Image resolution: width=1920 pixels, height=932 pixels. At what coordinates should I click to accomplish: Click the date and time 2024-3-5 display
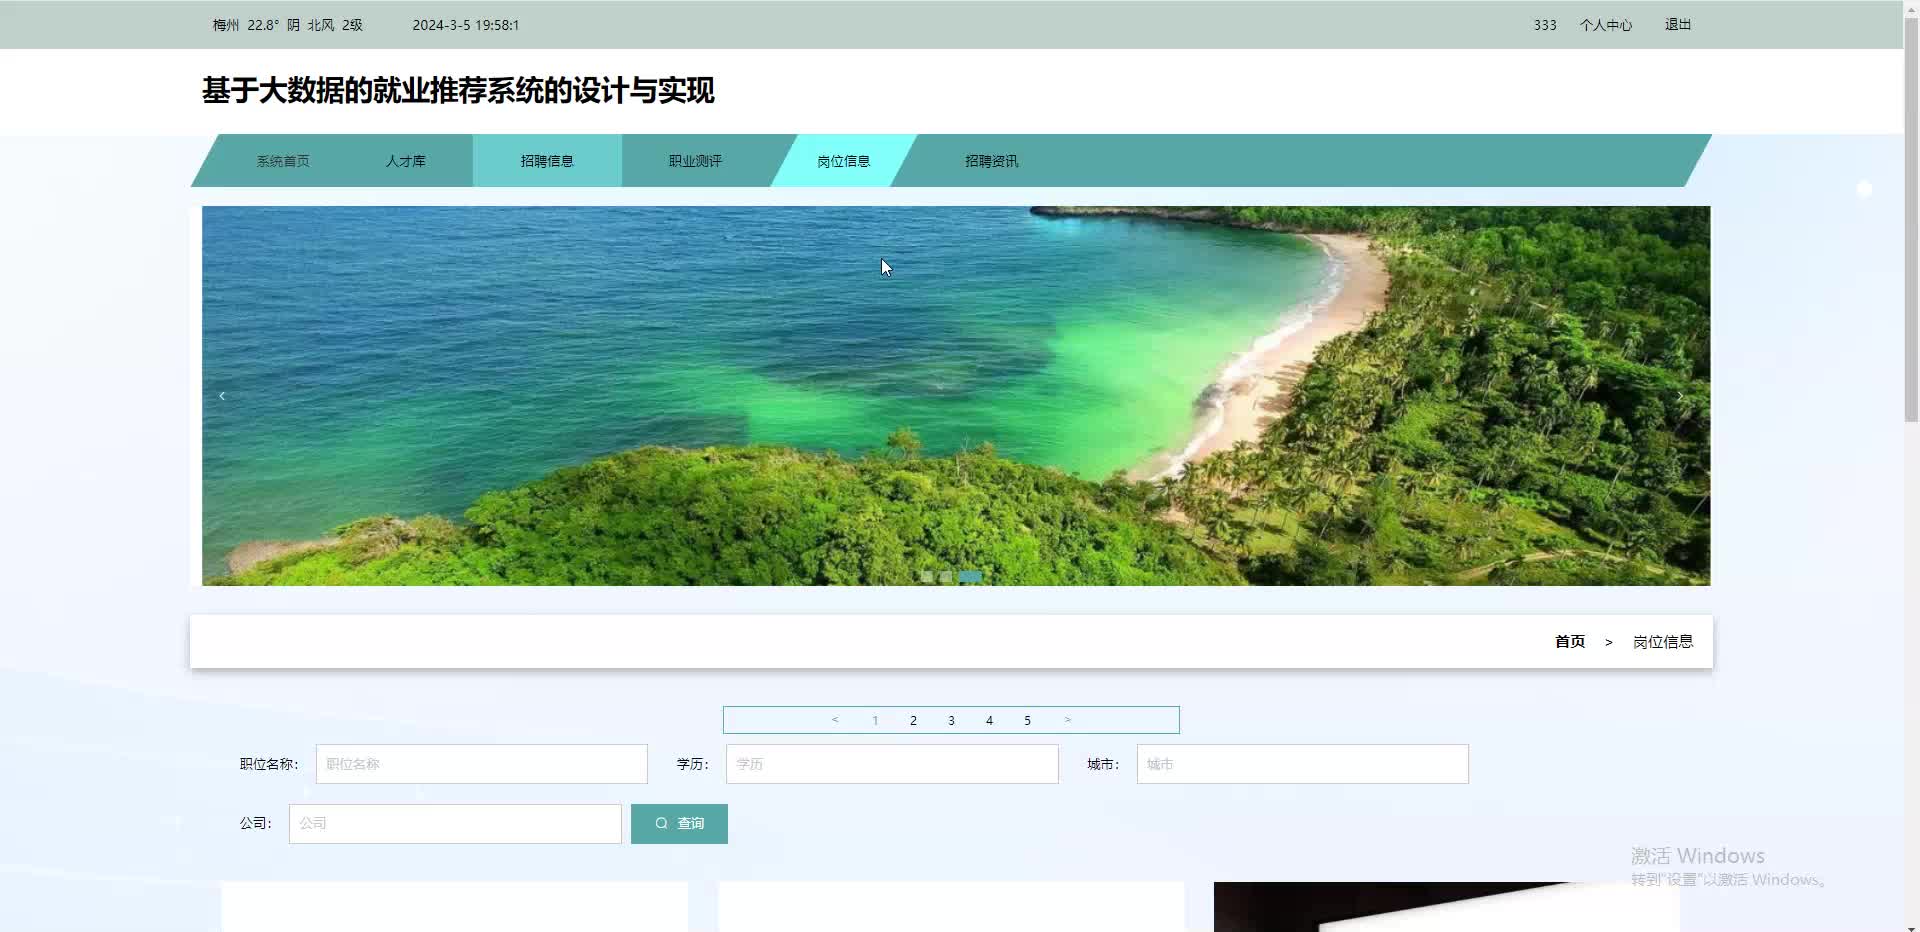point(466,25)
